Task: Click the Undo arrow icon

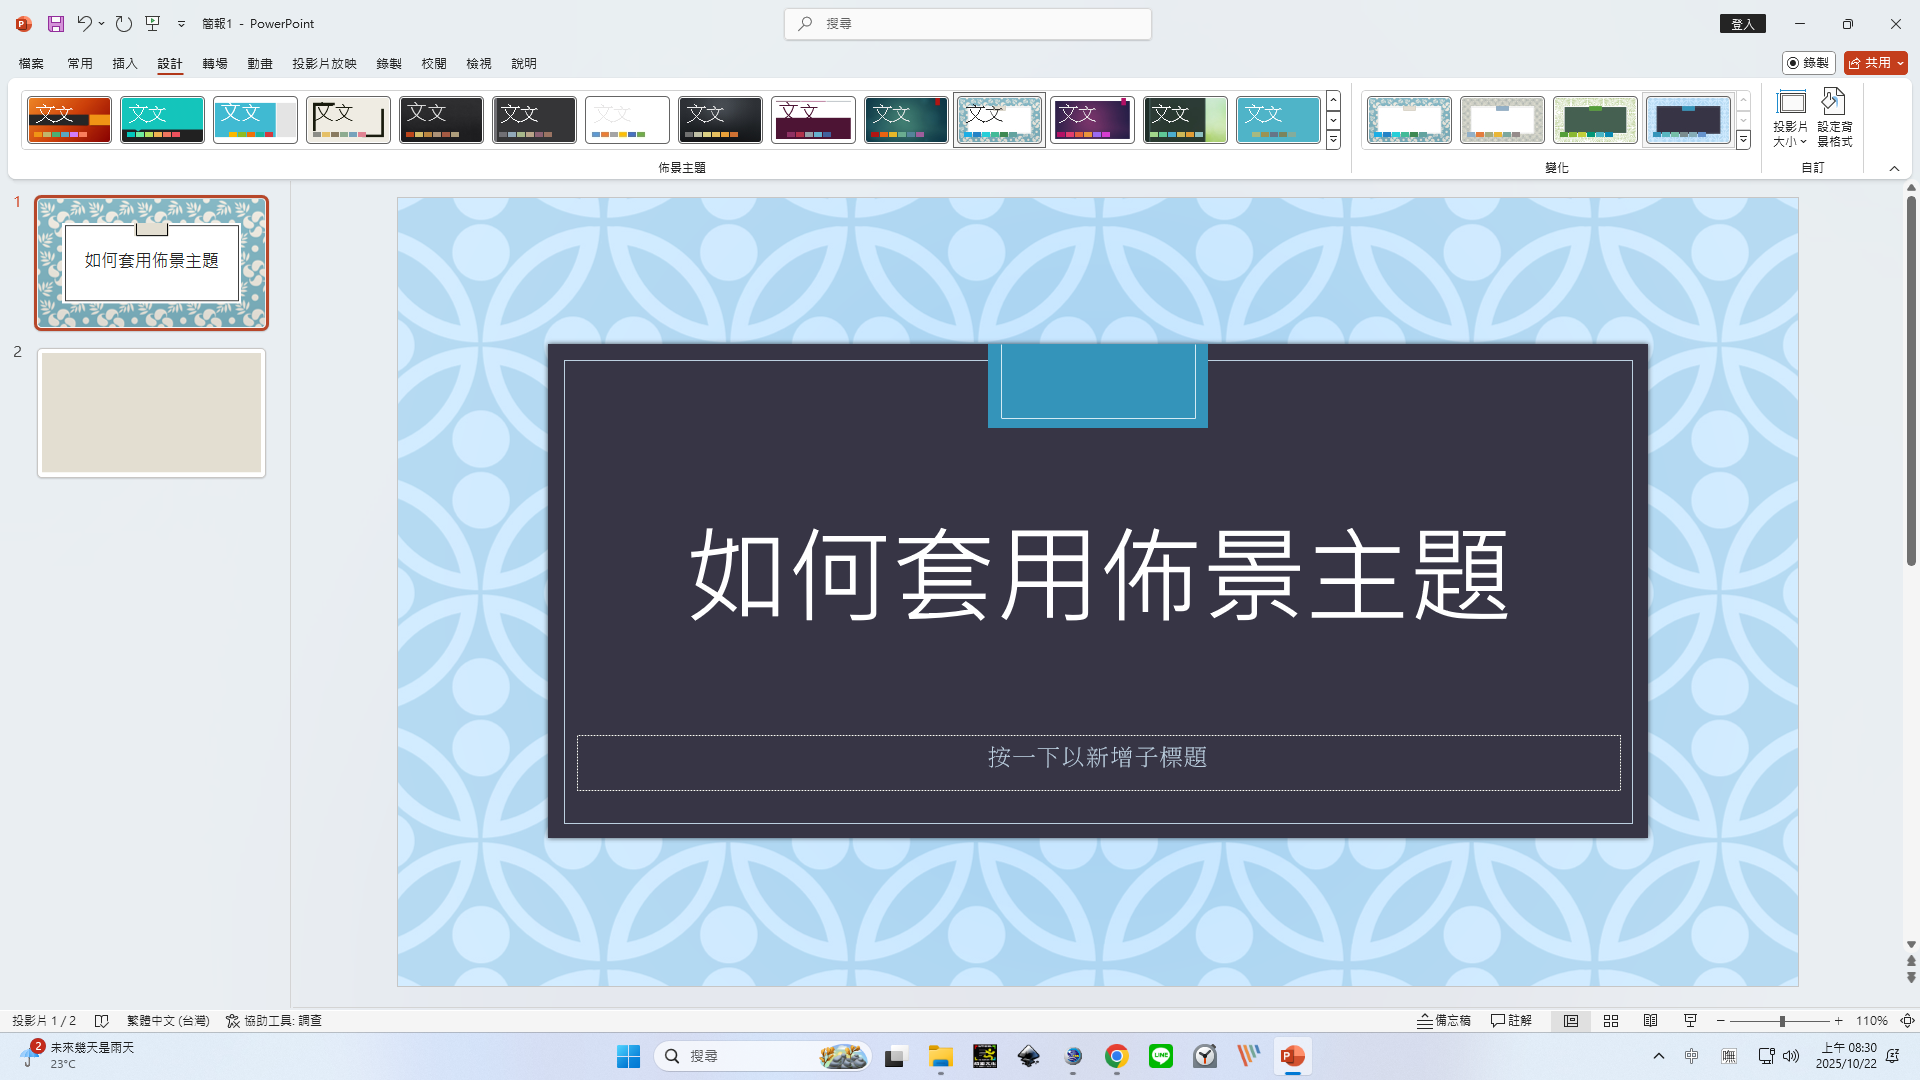Action: tap(84, 23)
